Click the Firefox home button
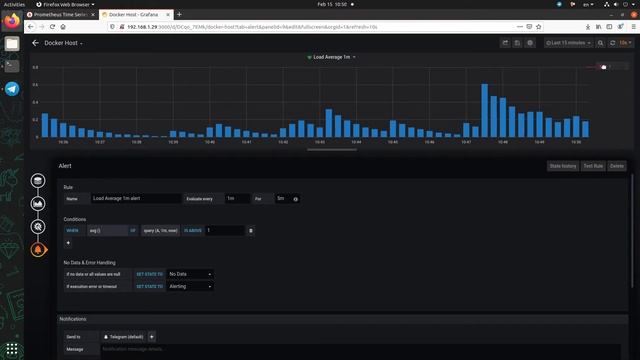 point(63,27)
